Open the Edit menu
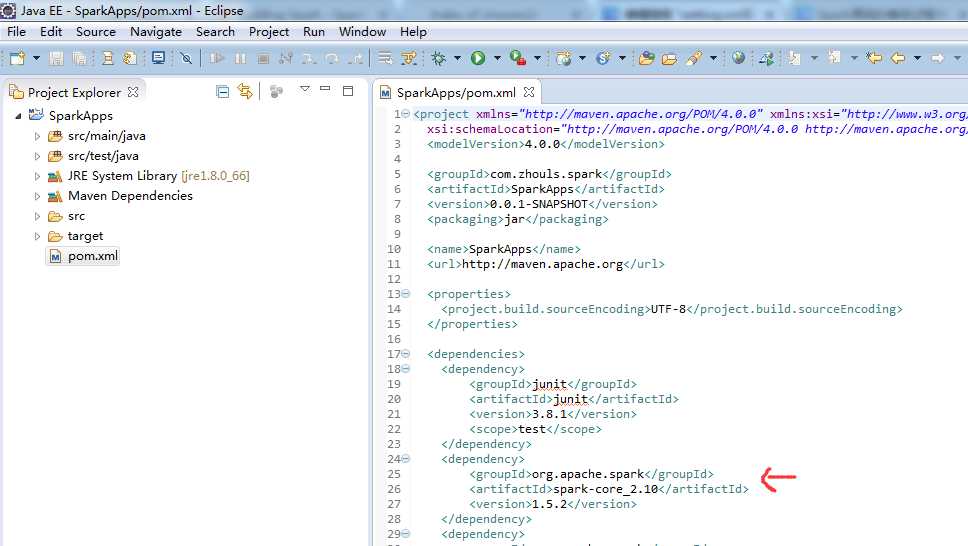 [51, 32]
